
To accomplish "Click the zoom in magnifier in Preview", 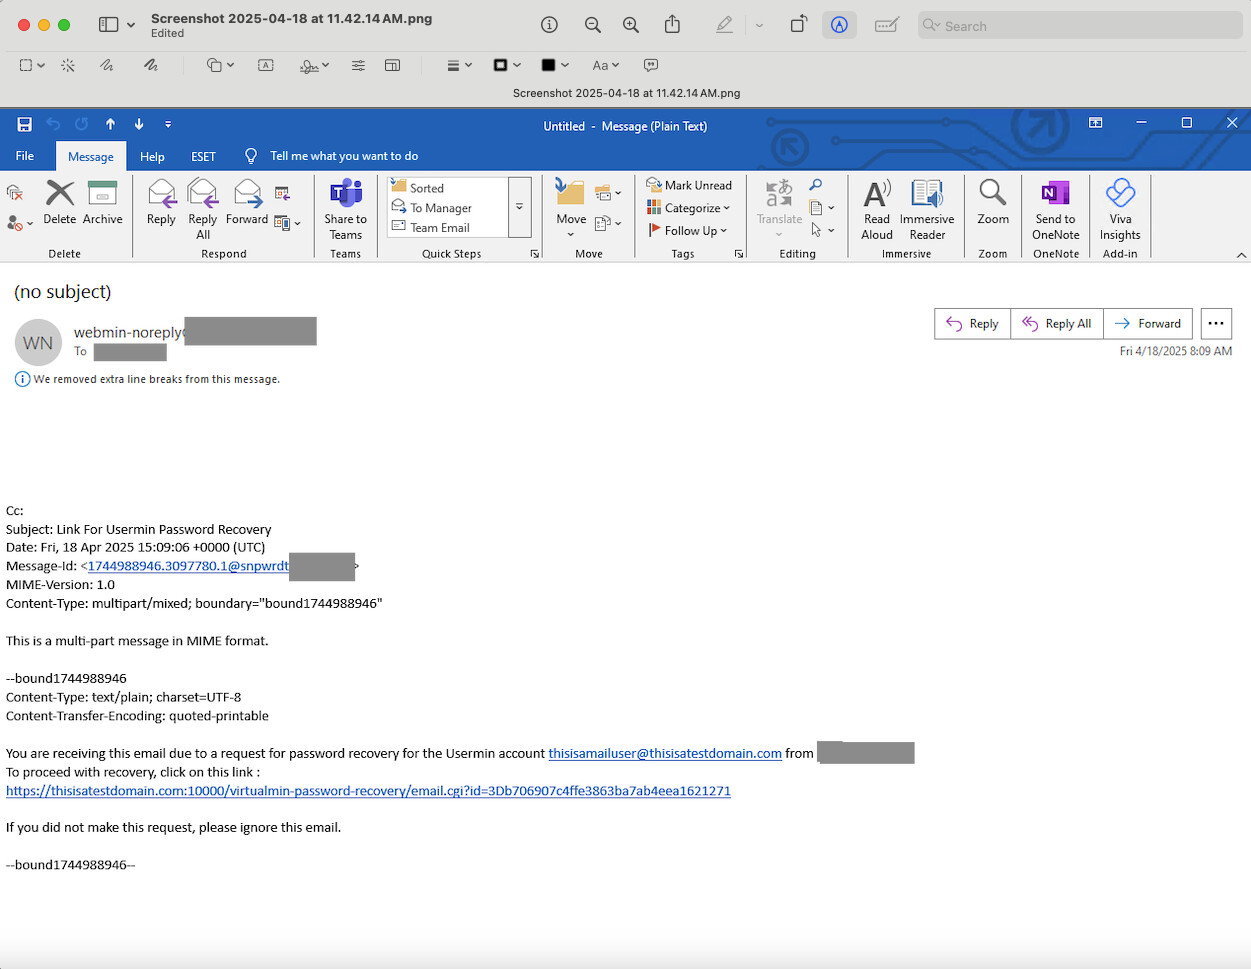I will [631, 25].
